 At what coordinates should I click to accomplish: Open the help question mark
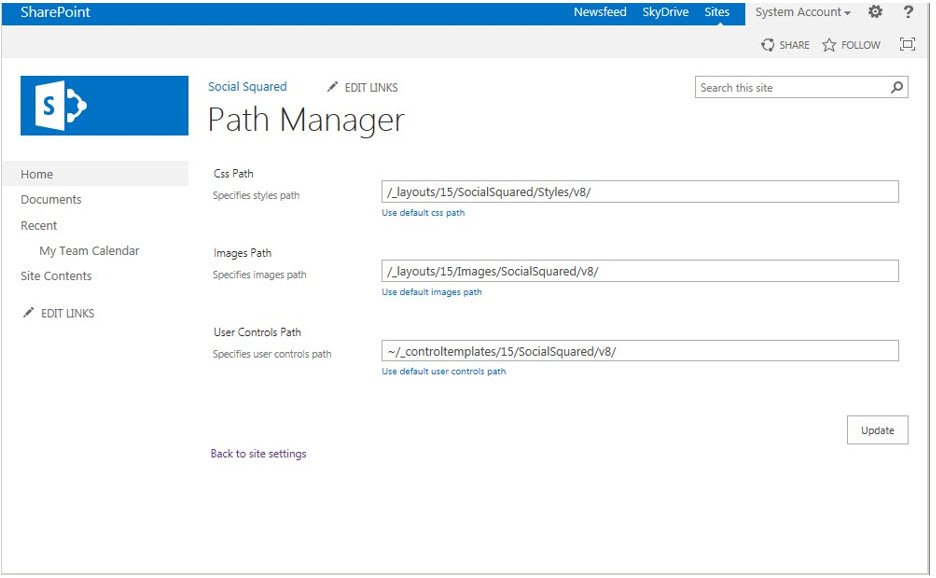[908, 11]
